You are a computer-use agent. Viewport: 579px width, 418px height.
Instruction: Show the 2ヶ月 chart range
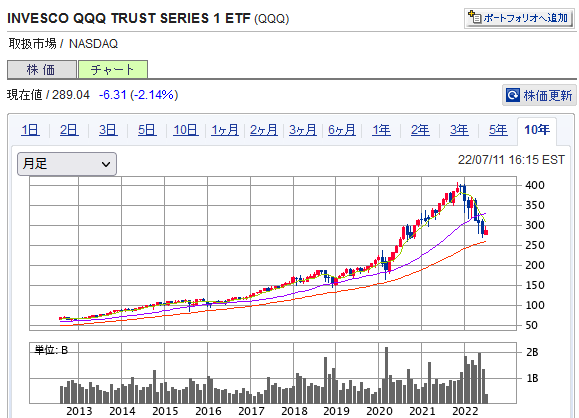click(x=264, y=130)
